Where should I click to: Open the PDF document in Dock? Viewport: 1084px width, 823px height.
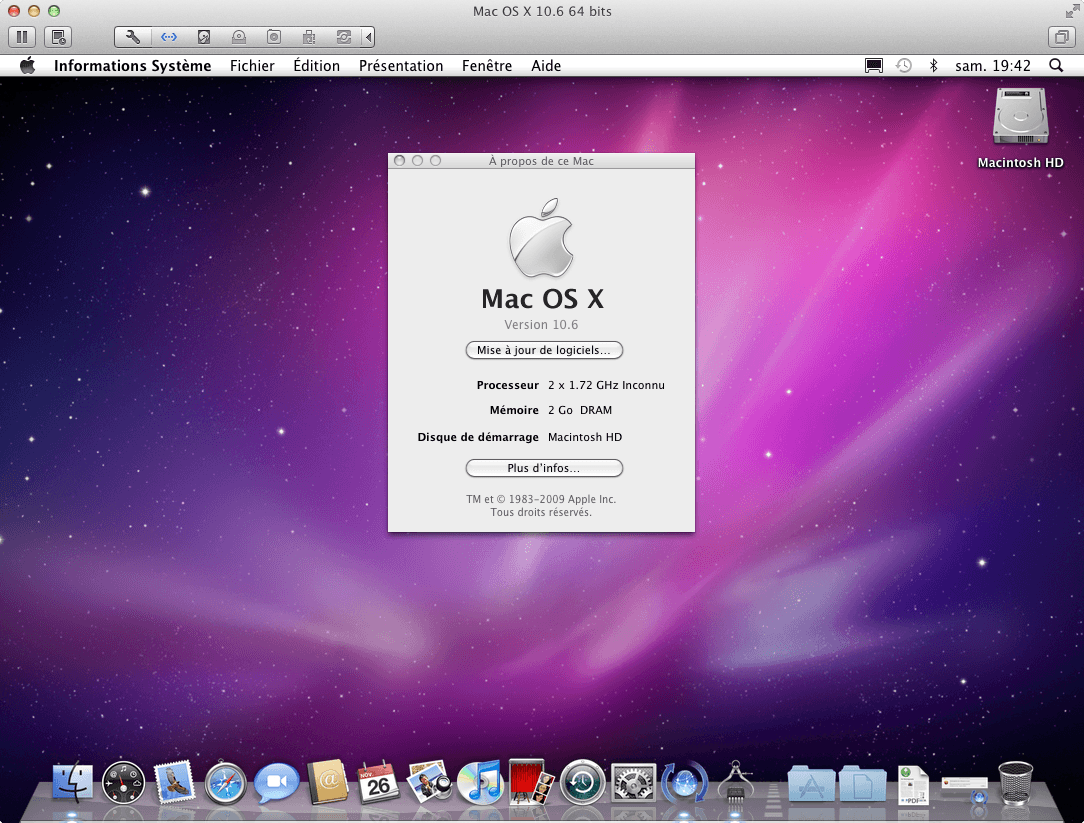point(913,784)
